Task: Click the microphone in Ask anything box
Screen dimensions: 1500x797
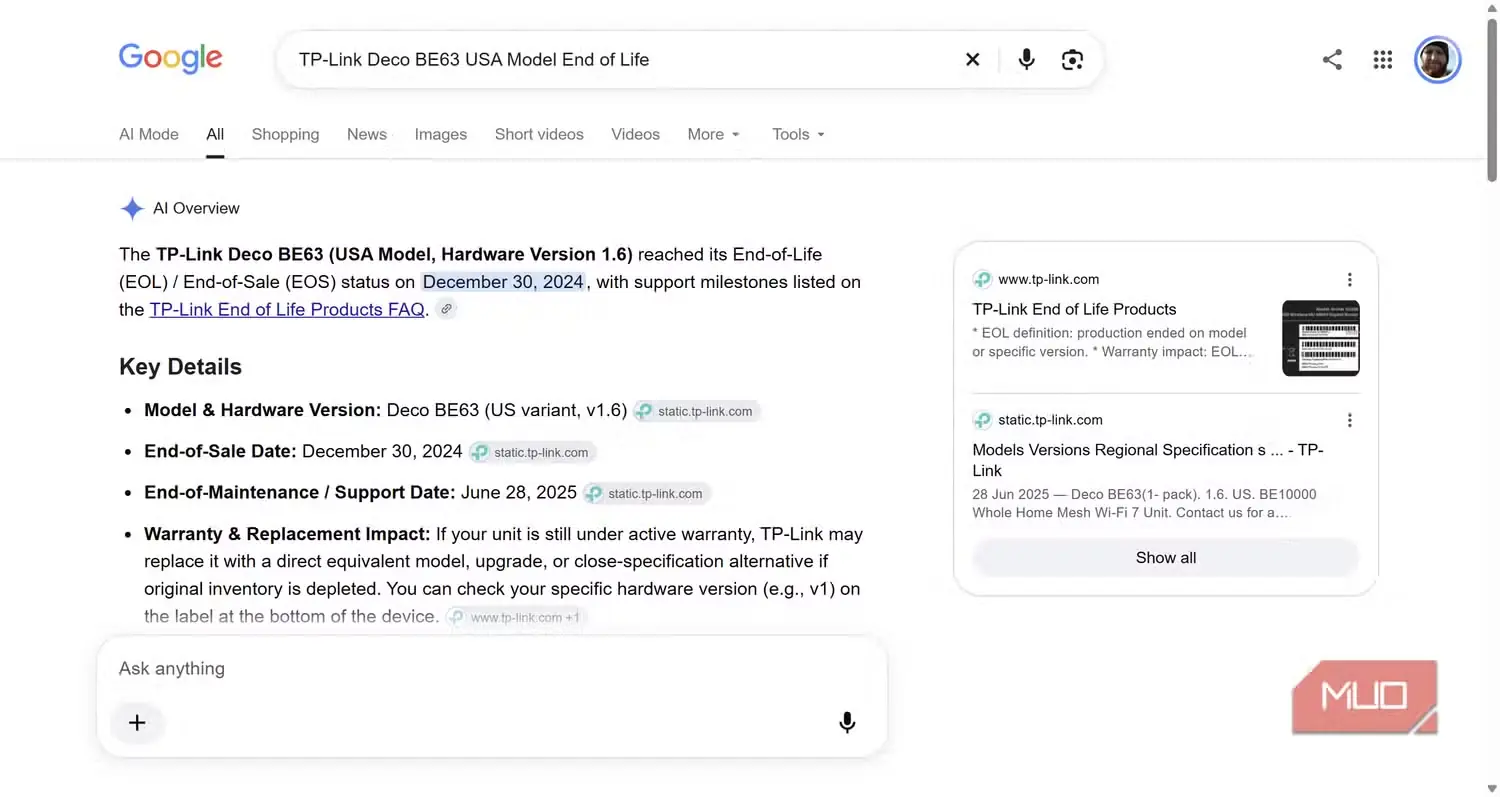Action: 847,722
